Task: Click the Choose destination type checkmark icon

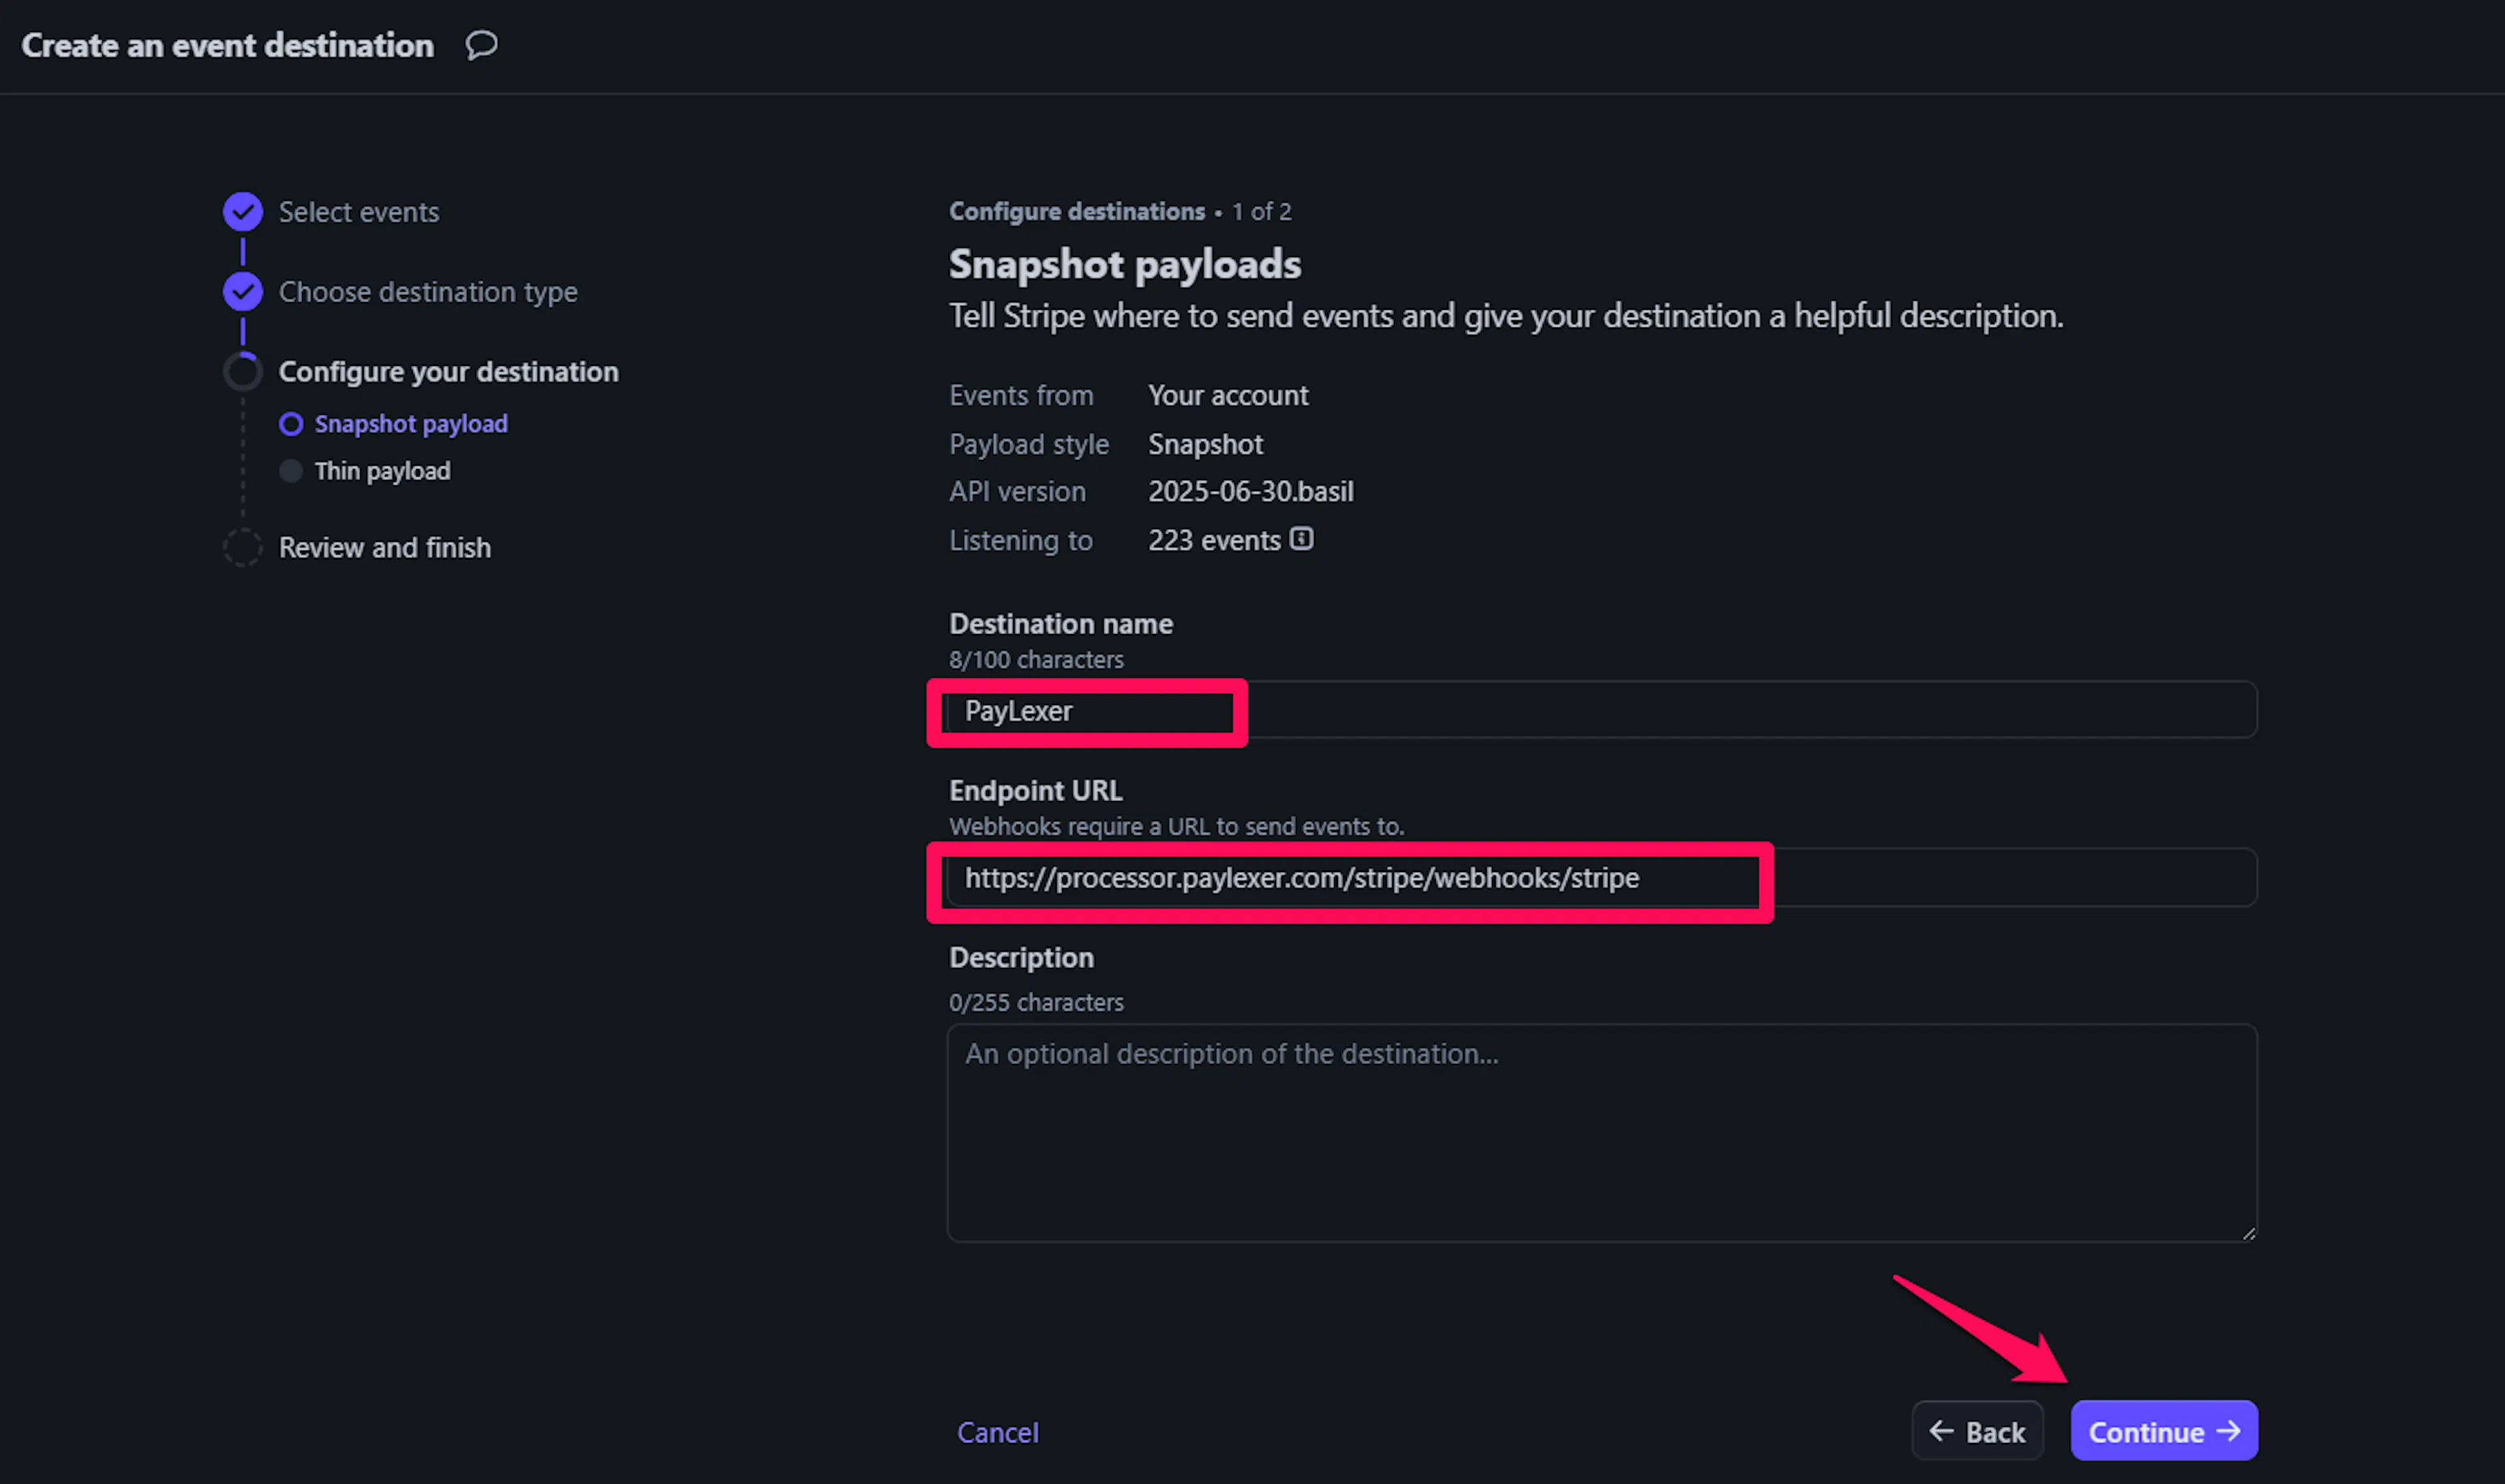Action: click(243, 292)
